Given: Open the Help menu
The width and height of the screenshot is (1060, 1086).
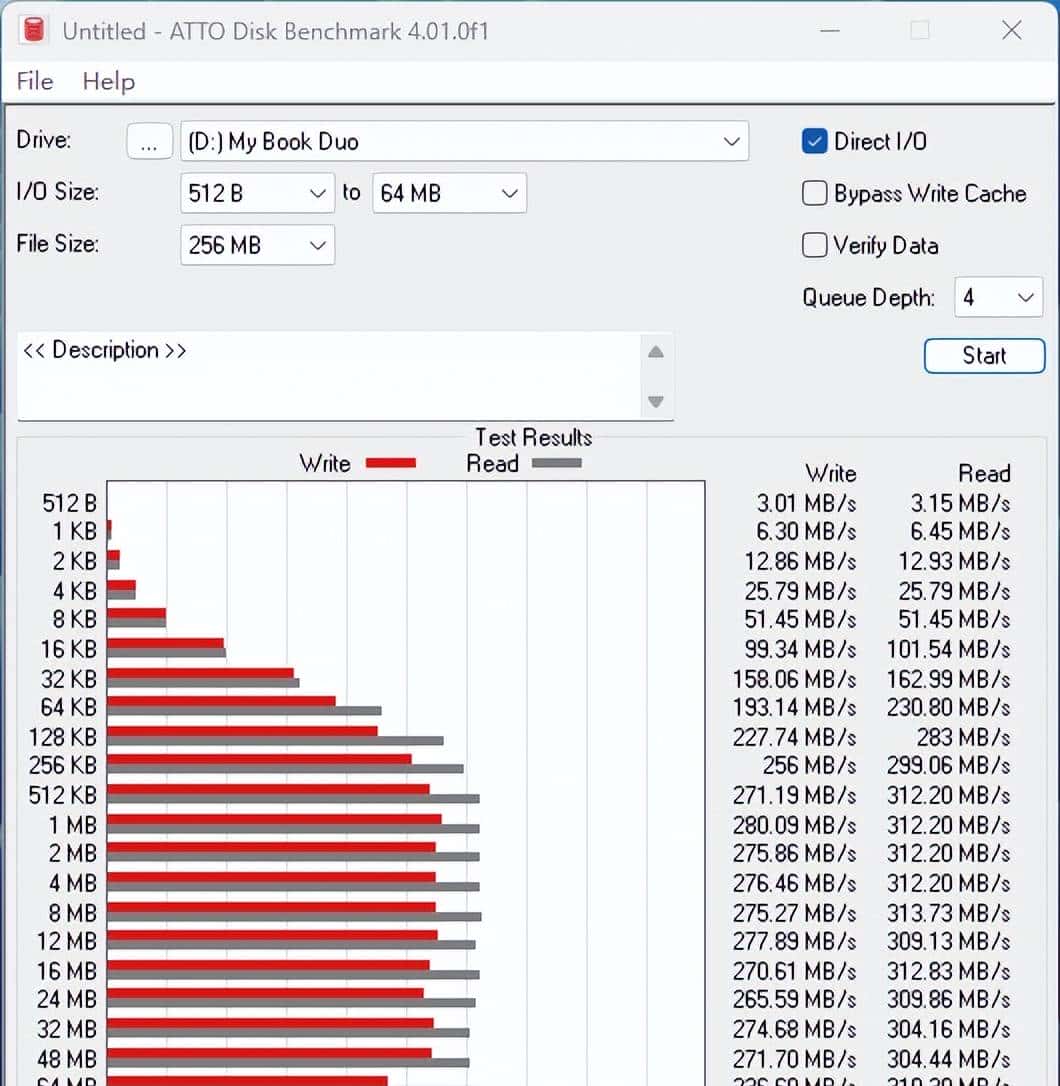Looking at the screenshot, I should pyautogui.click(x=108, y=81).
